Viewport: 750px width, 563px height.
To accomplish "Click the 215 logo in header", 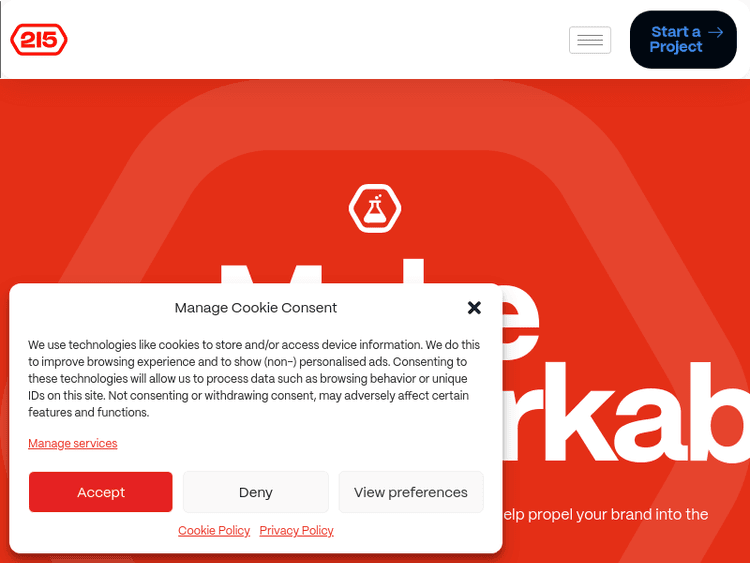I will [39, 40].
